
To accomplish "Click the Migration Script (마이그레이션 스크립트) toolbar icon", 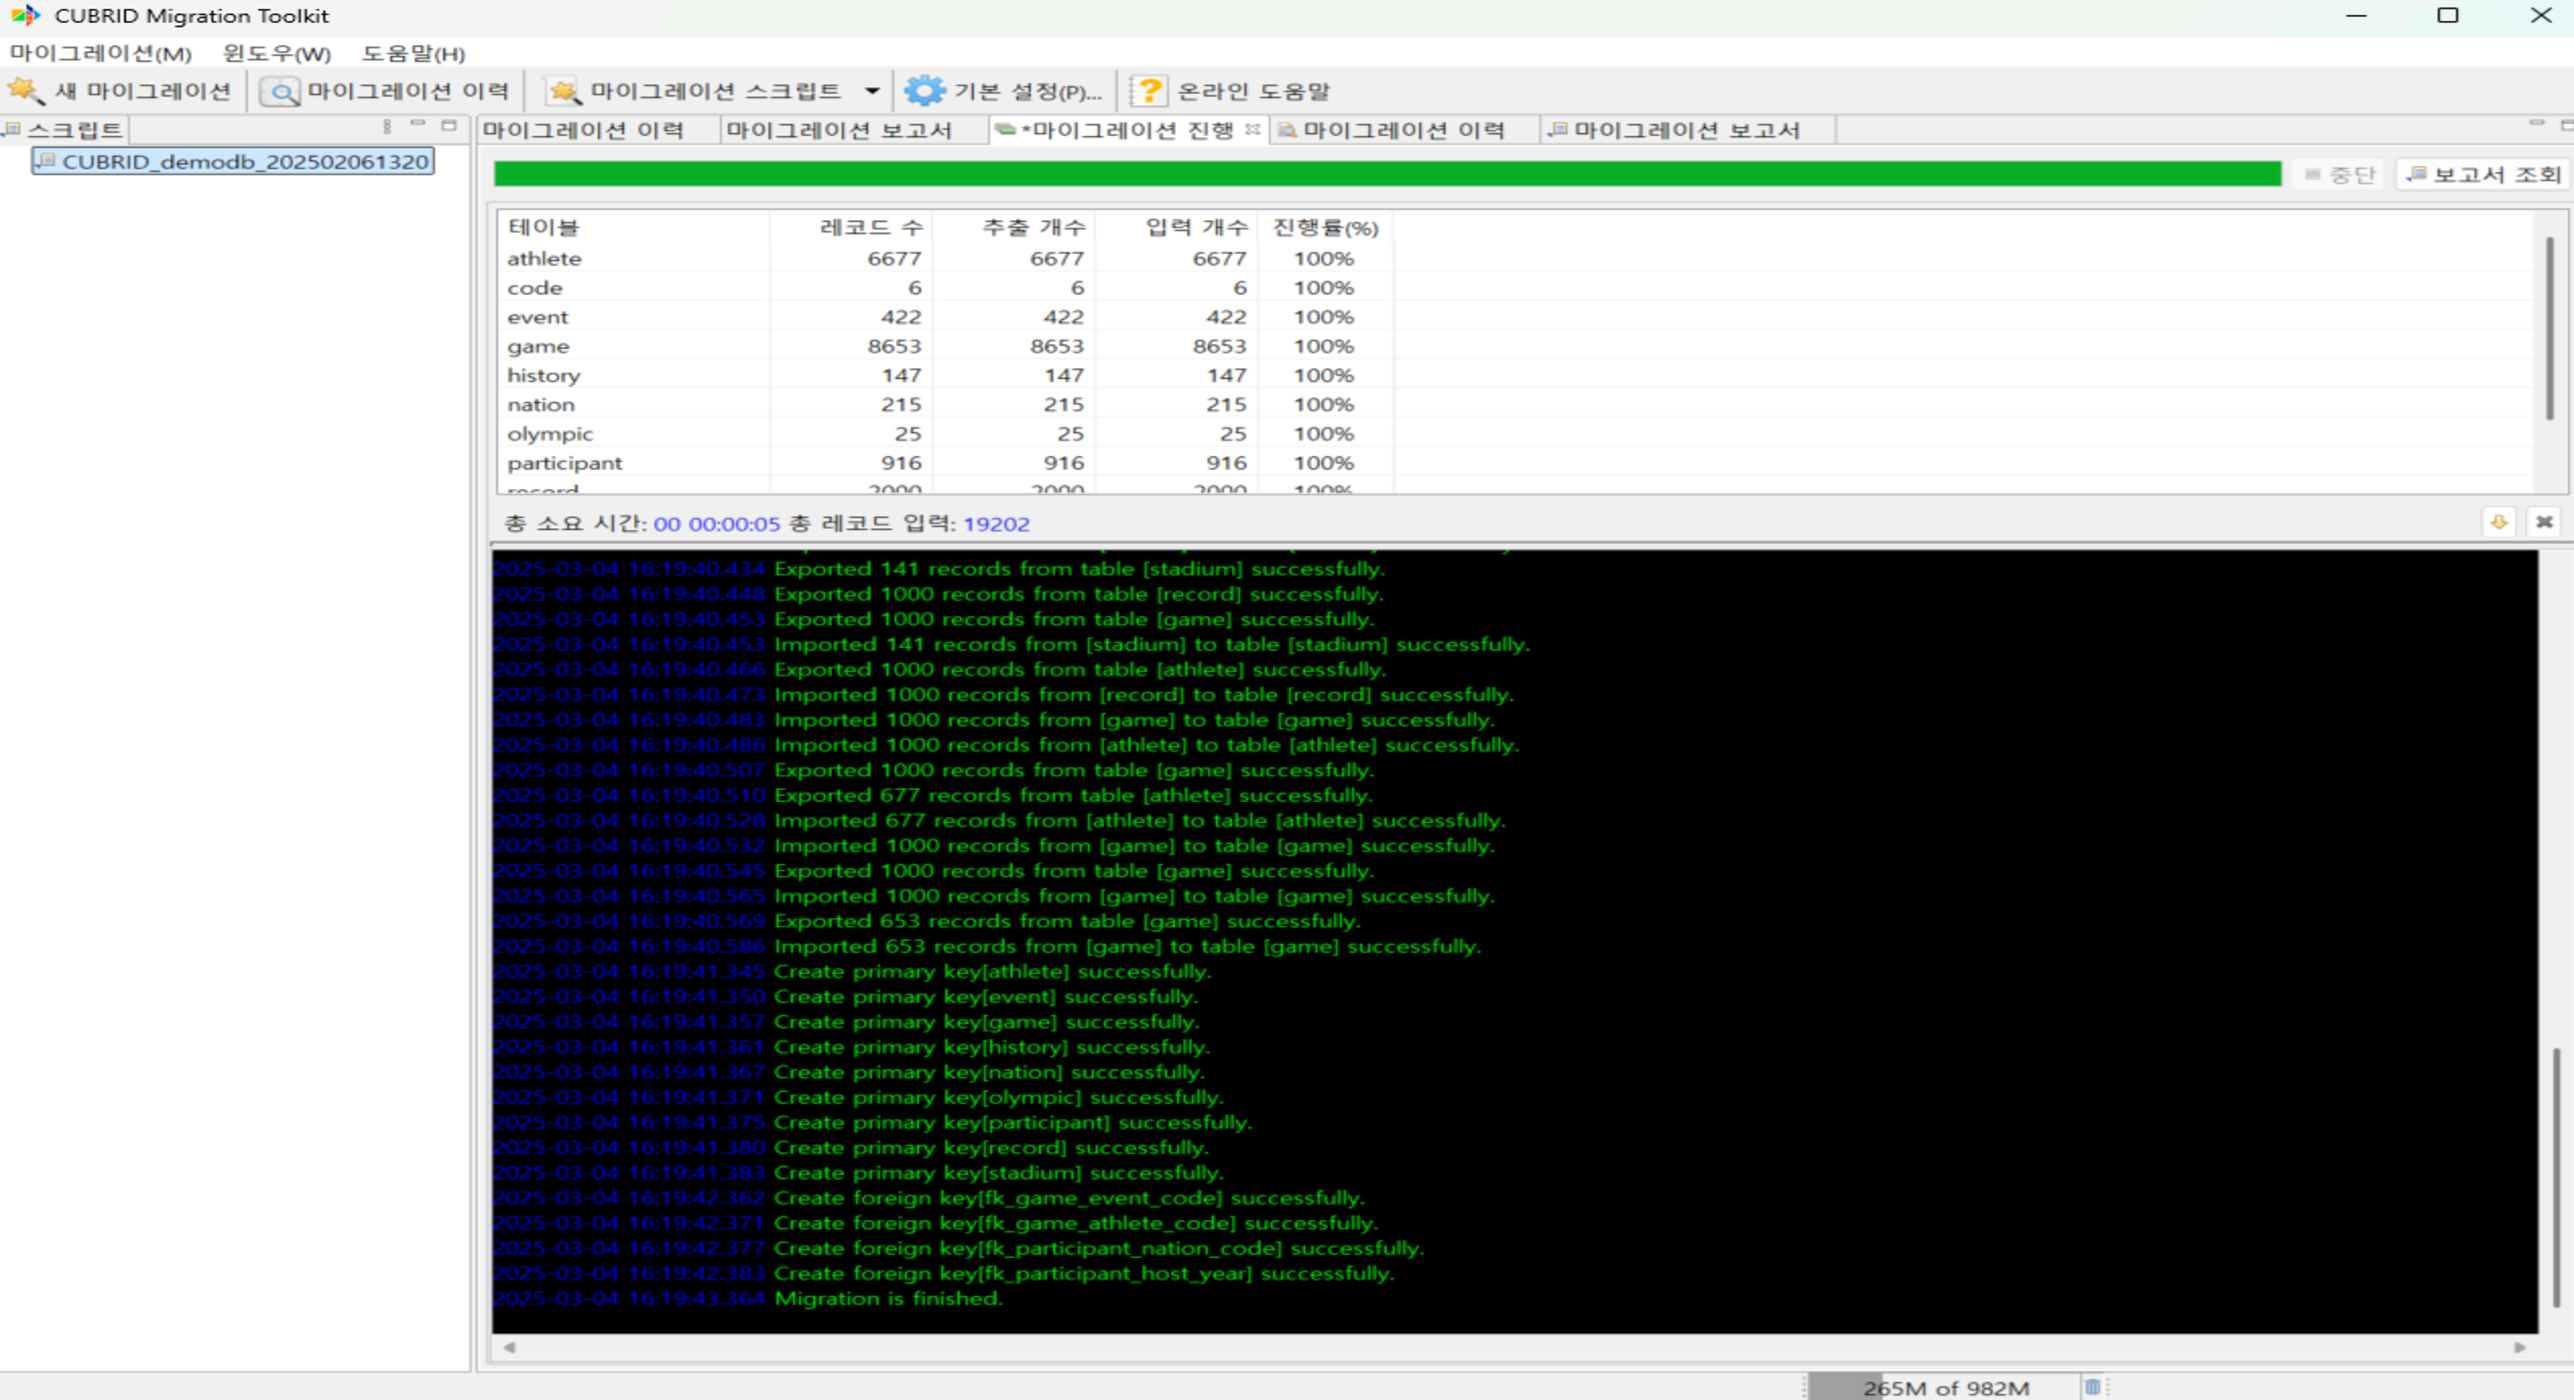I will [563, 92].
